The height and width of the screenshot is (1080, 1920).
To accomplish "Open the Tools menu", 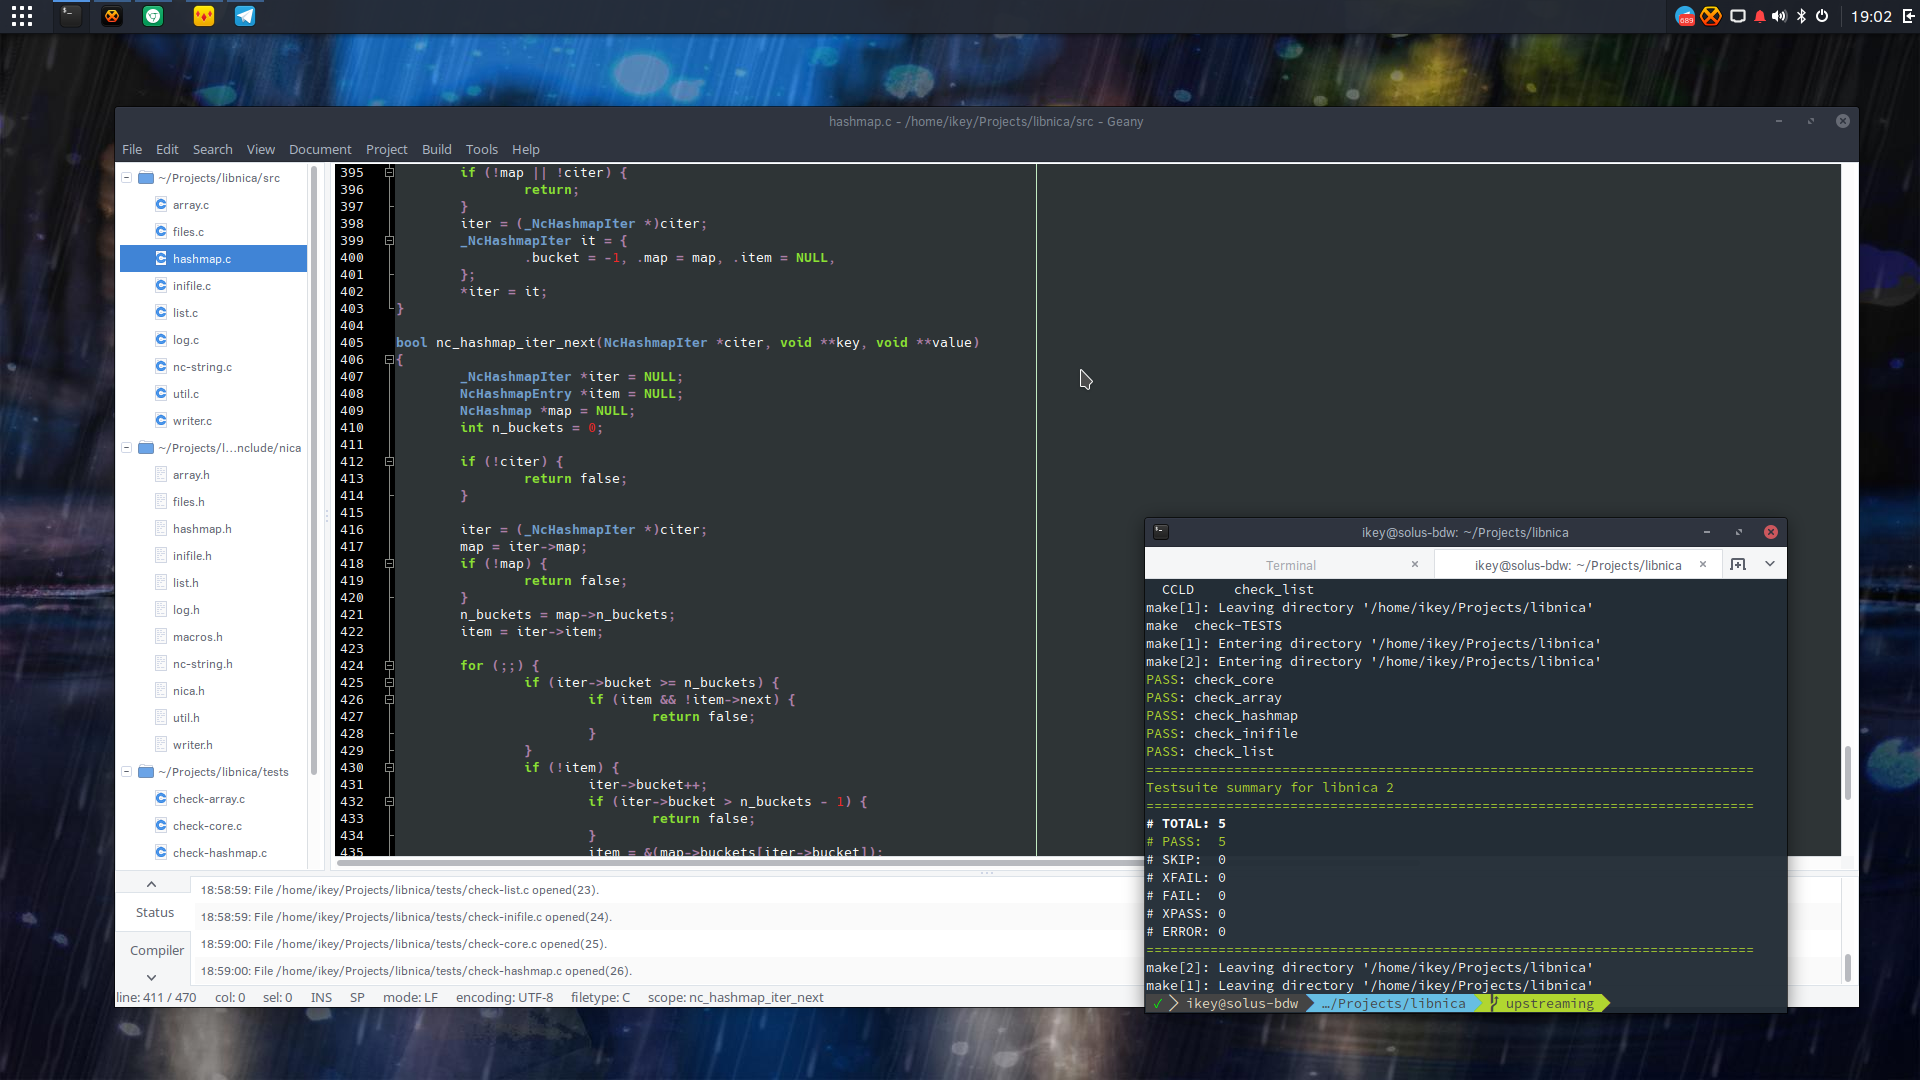I will pos(482,149).
